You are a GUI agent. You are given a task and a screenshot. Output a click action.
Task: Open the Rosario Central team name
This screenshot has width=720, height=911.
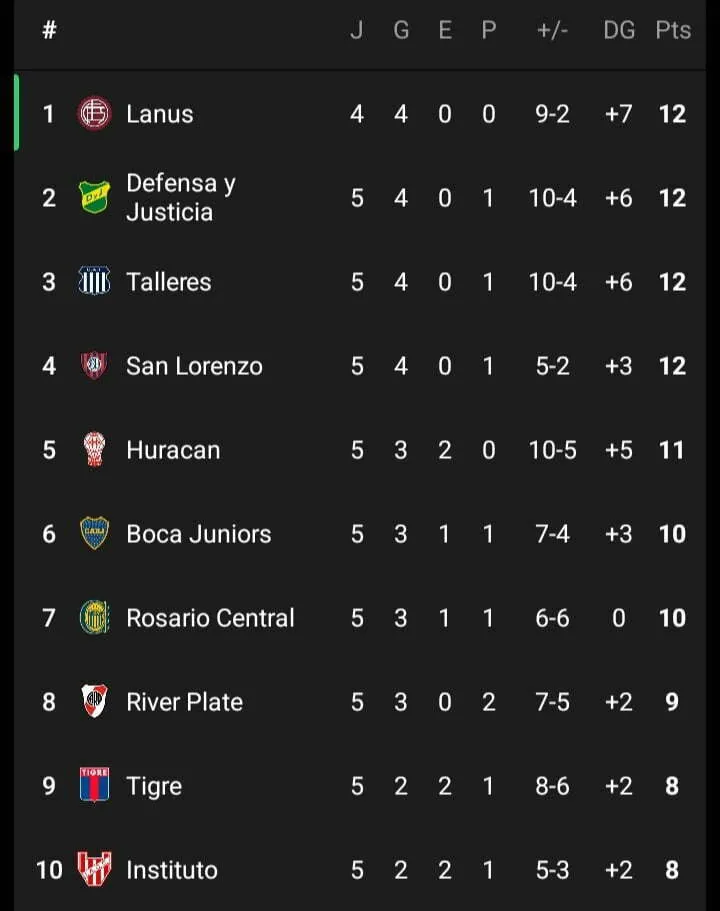point(210,618)
